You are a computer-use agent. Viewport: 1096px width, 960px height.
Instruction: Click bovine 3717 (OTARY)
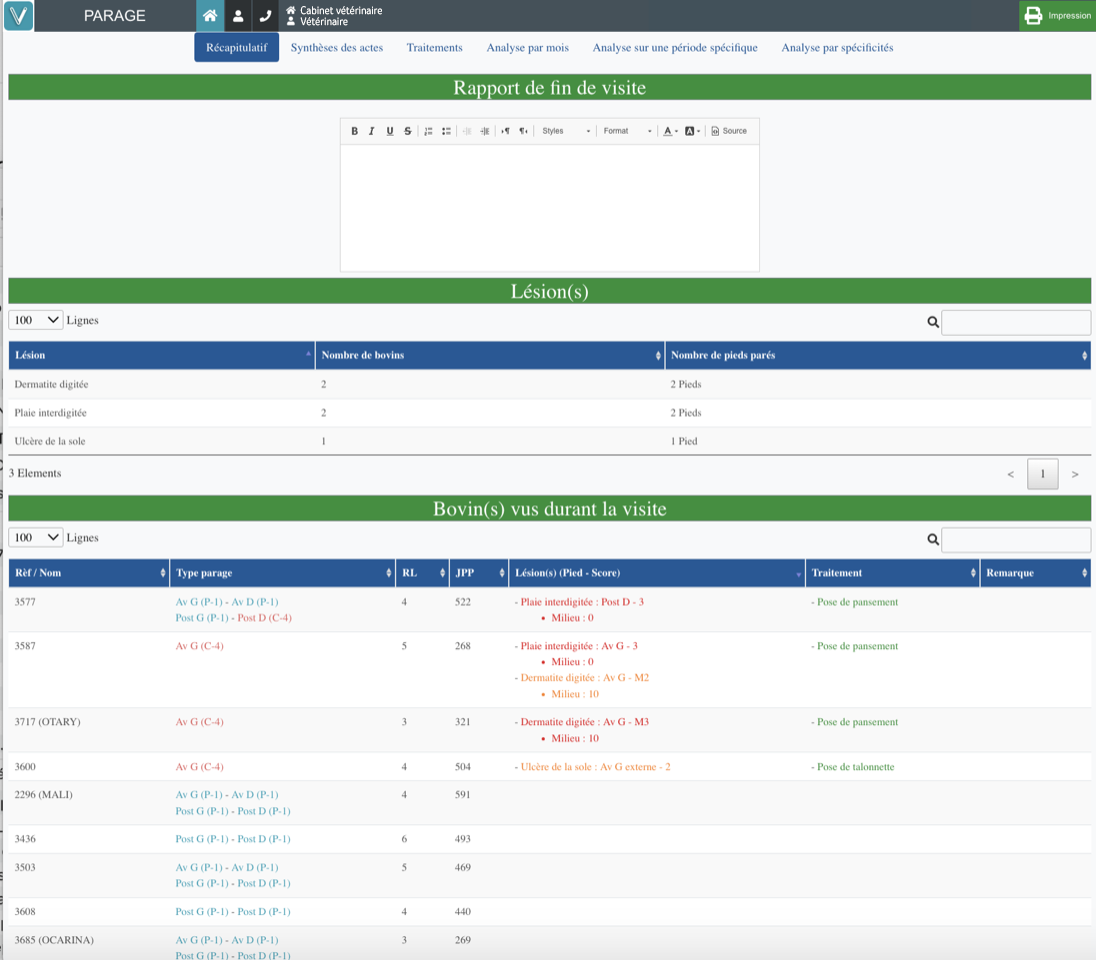48,722
